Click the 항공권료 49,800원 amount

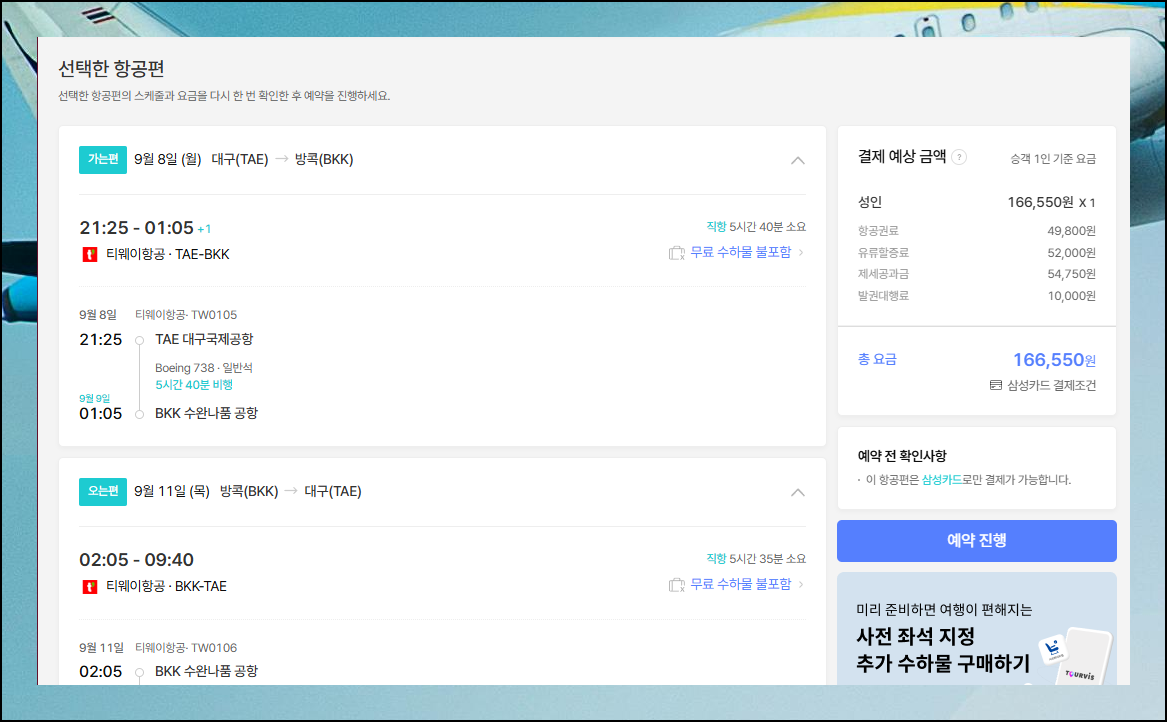pyautogui.click(x=1071, y=231)
